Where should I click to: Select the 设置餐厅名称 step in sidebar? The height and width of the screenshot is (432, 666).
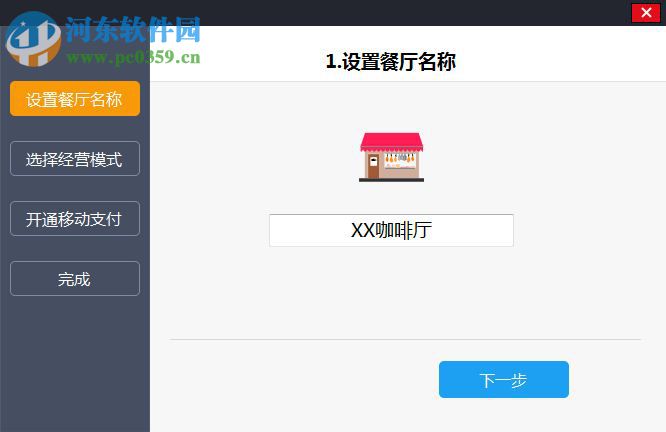coord(75,99)
